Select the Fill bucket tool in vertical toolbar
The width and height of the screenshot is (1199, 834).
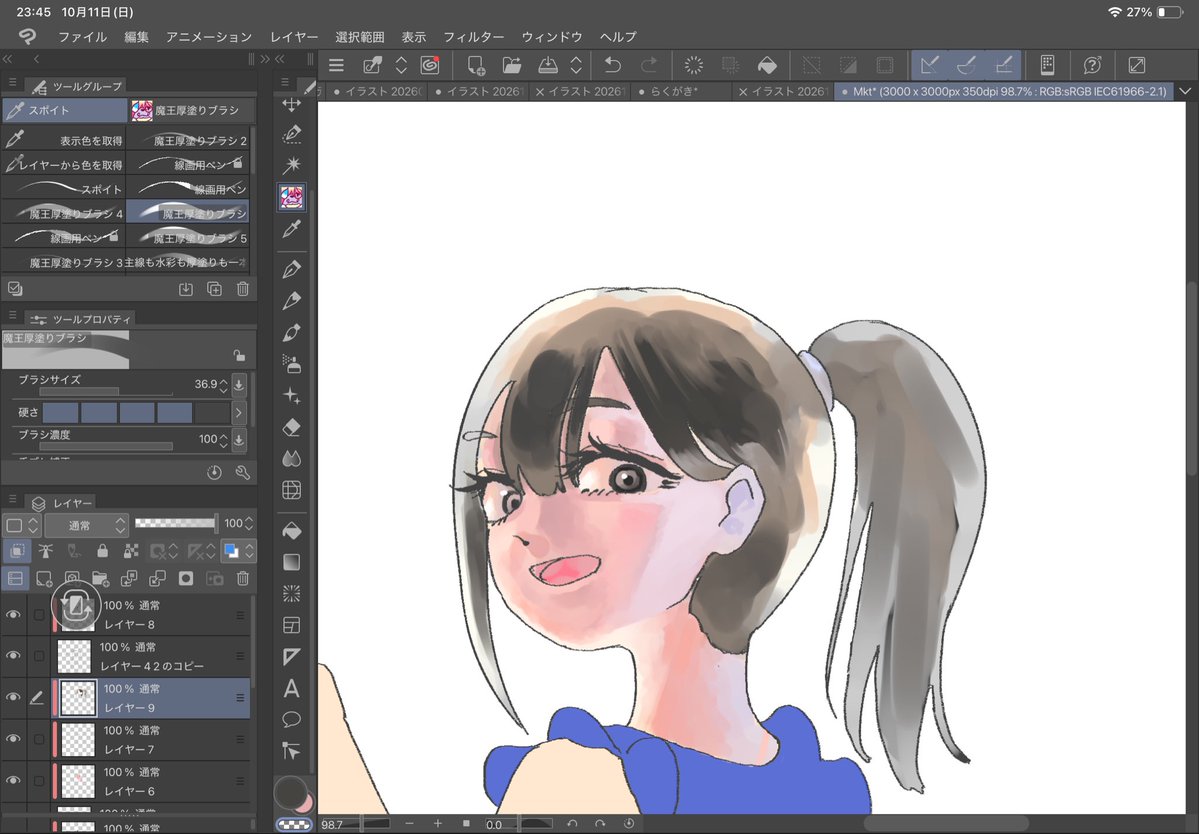tap(291, 530)
